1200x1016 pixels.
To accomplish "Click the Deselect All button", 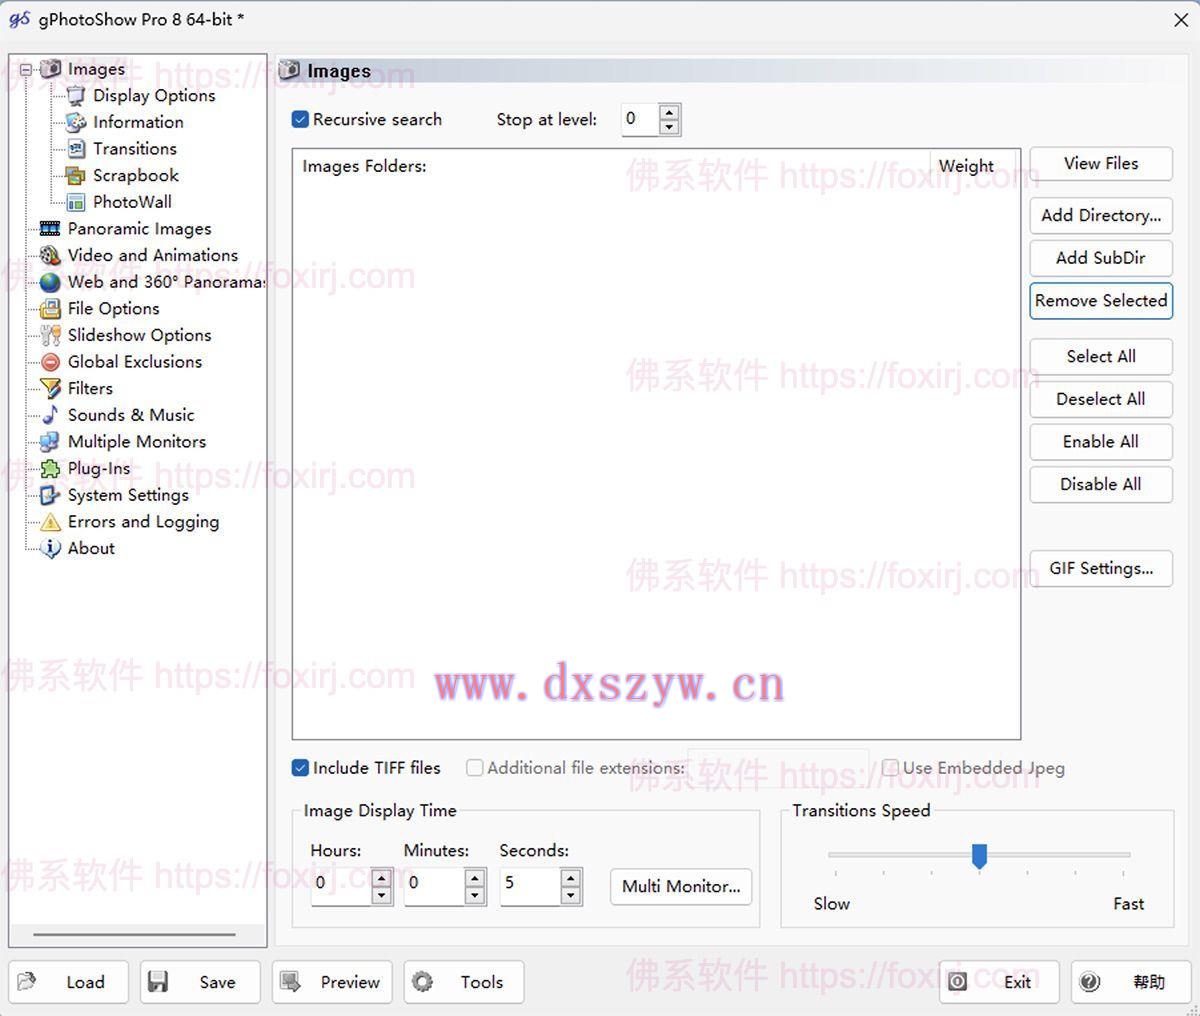I will click(x=1101, y=400).
